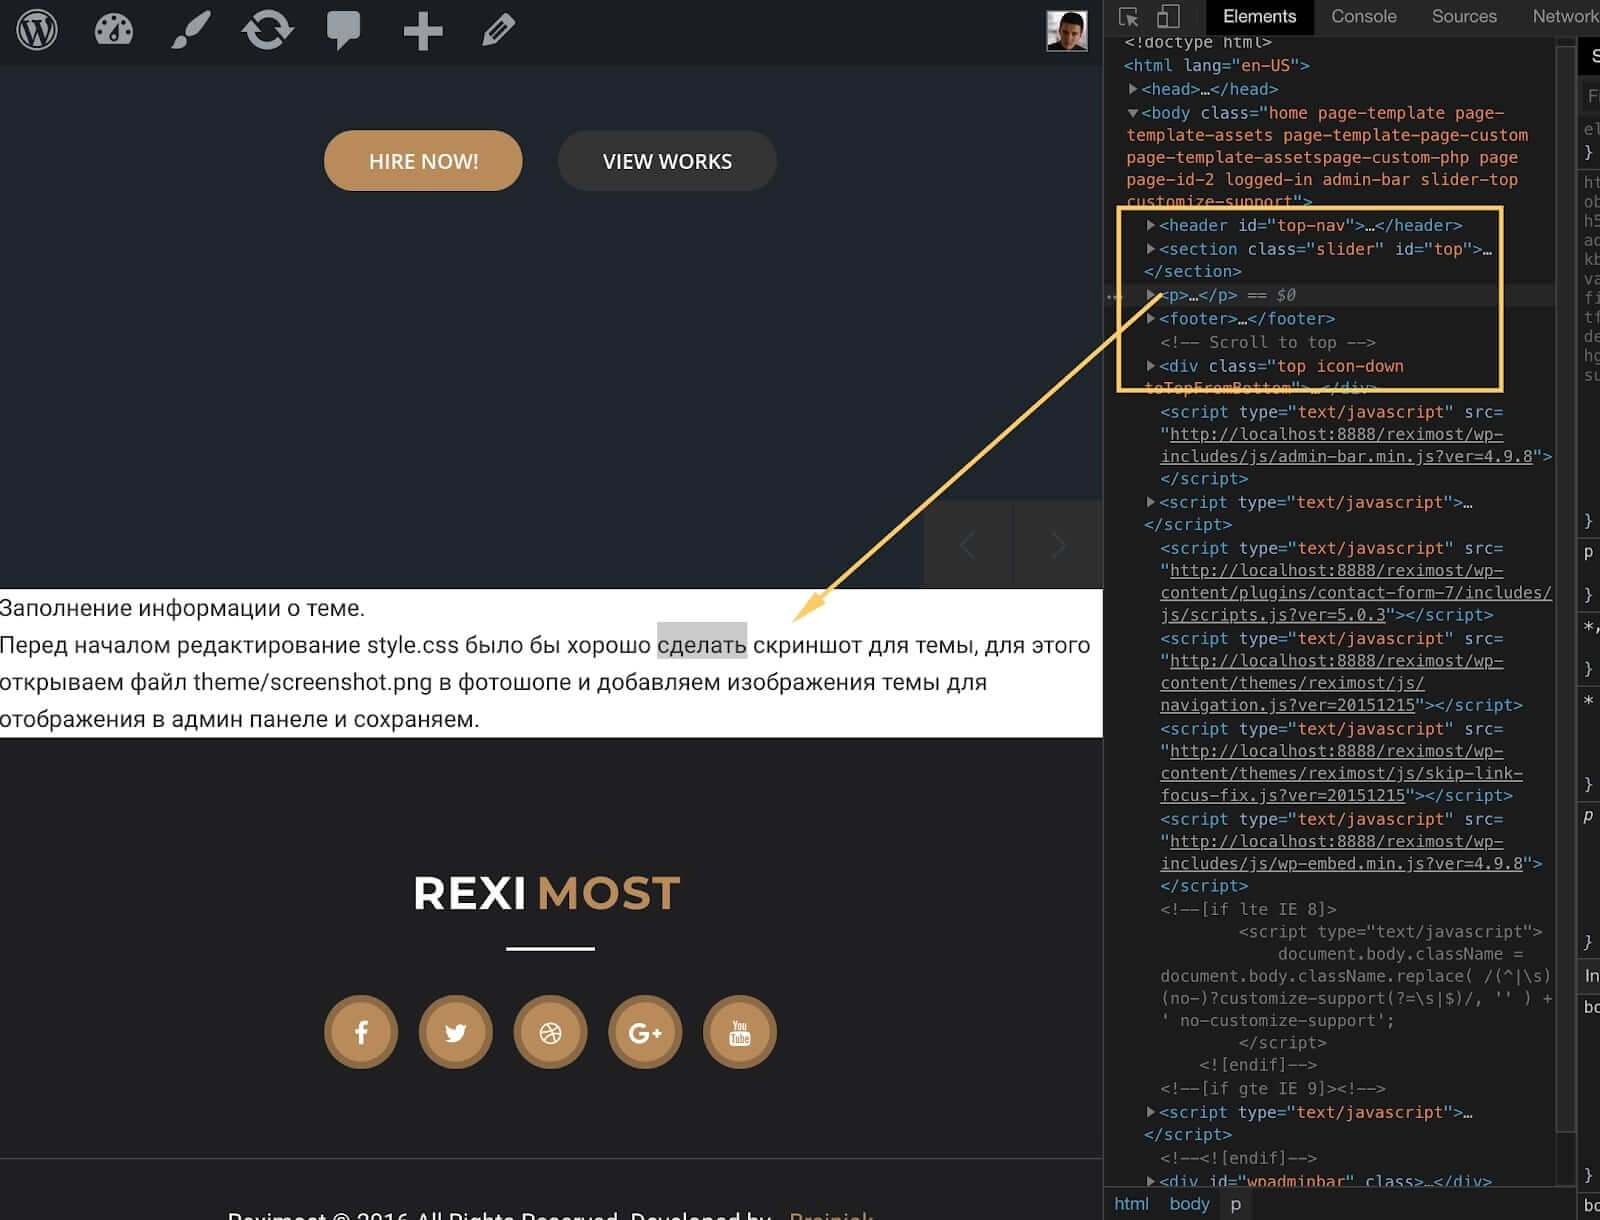Click the if lte IE 8 comment

coord(1248,909)
